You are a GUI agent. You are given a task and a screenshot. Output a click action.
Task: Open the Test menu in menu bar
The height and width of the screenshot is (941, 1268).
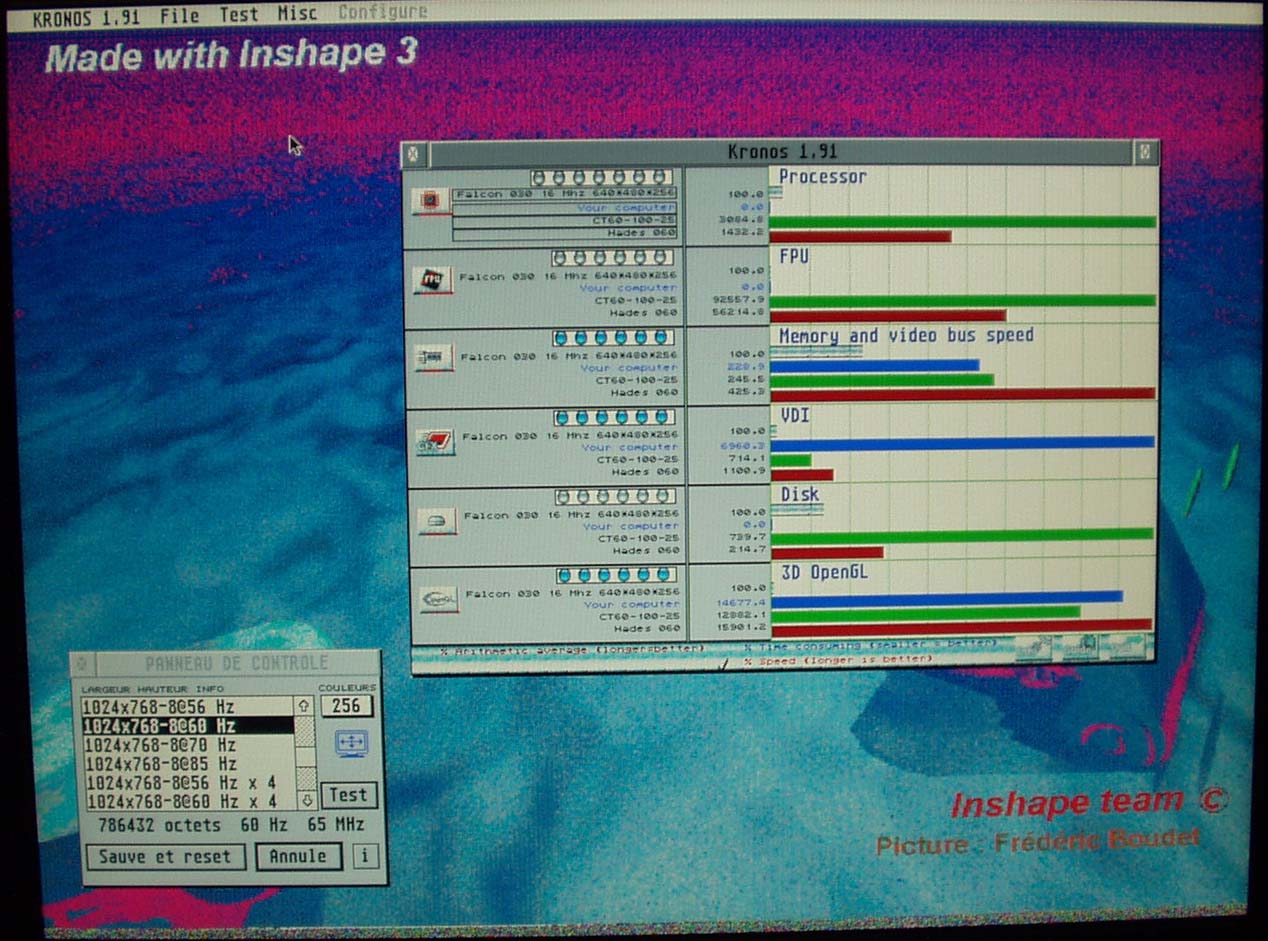(238, 14)
